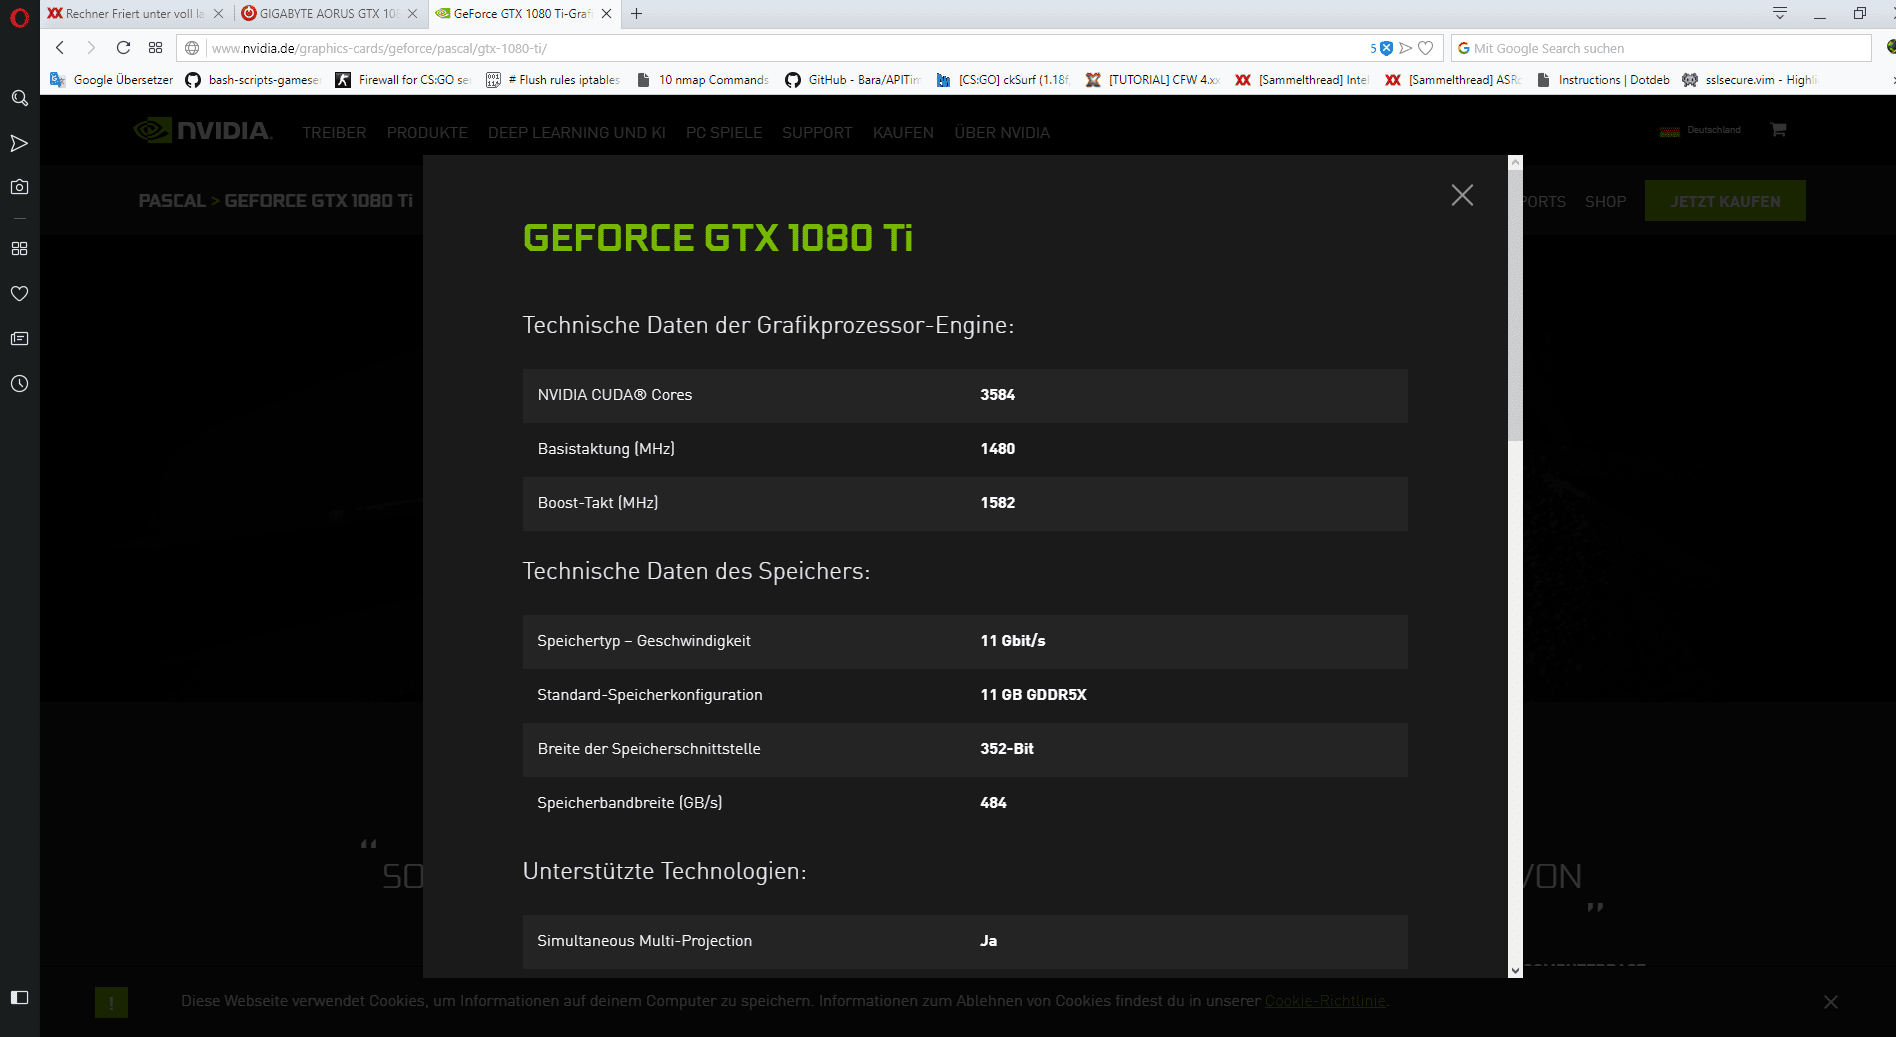
Task: Click the site info globe icon
Action: pos(192,48)
